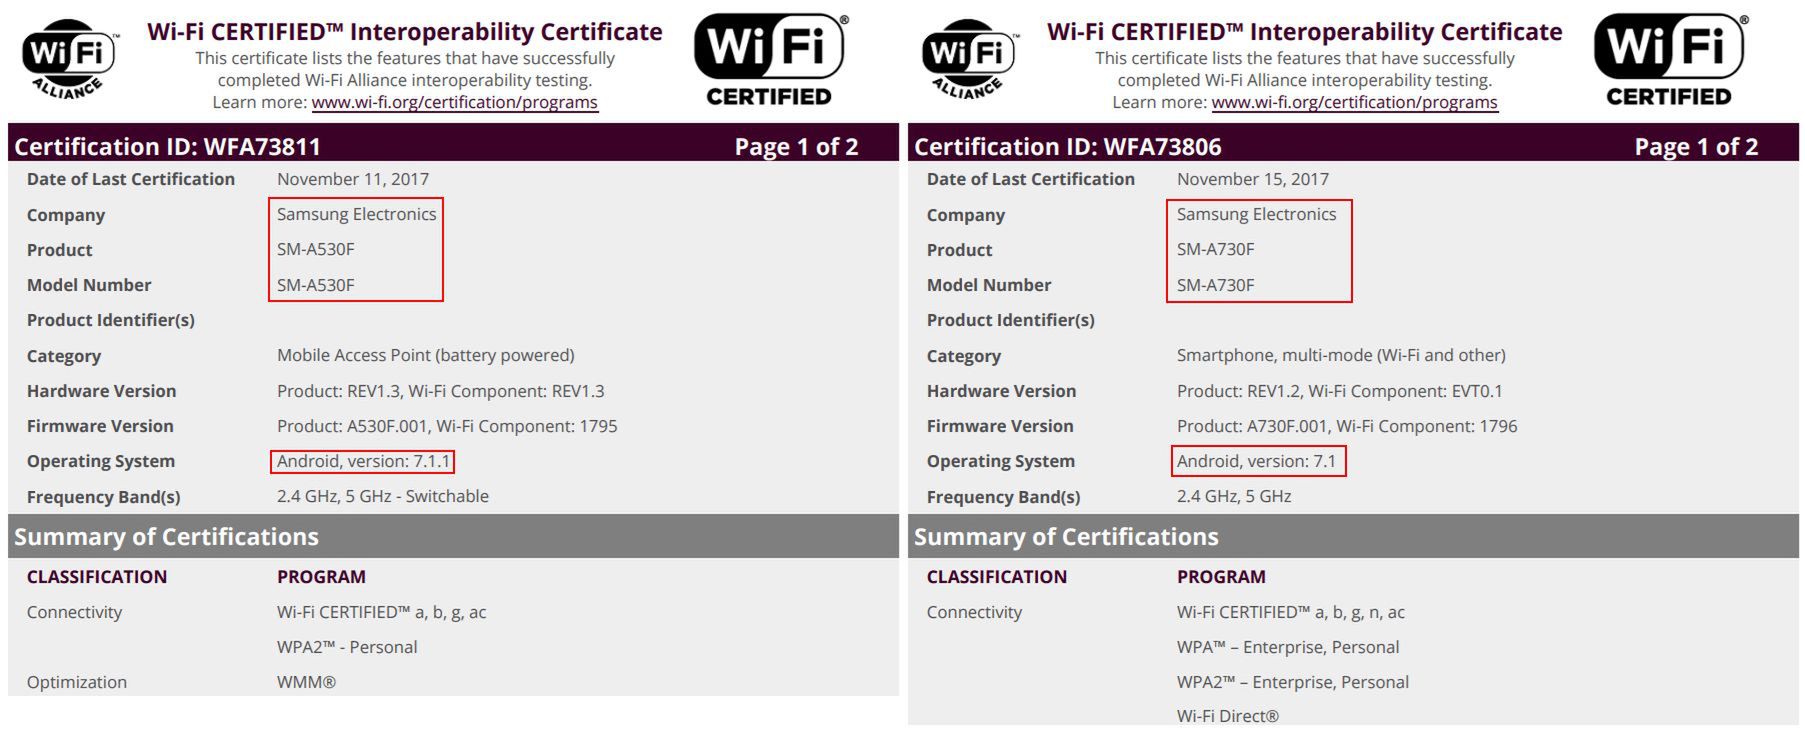Click the Wi-Fi Alliance logo on the left certificate
Viewport: 1805px width, 730px height.
click(x=69, y=59)
